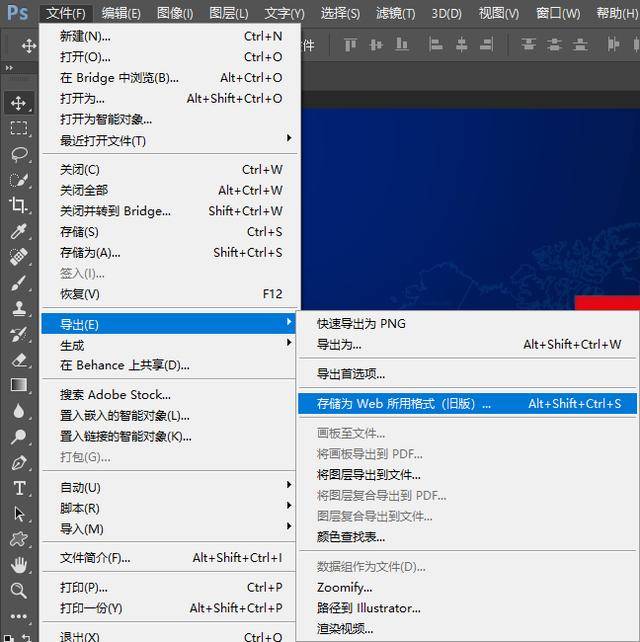Click Move tool preset icon in options bar
The width and height of the screenshot is (640, 642).
29,45
